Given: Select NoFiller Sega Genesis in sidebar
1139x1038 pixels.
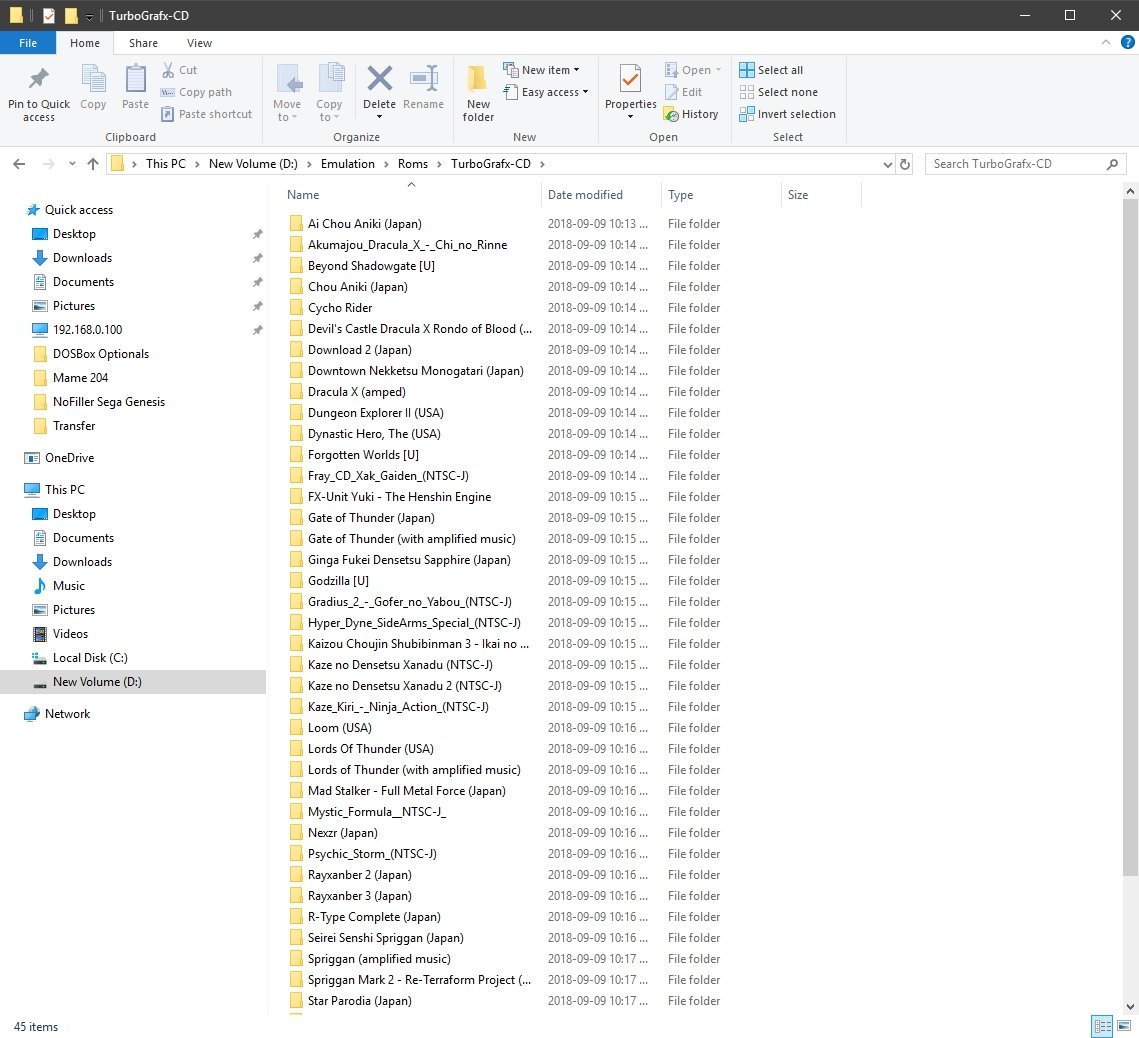Looking at the screenshot, I should click(x=108, y=402).
